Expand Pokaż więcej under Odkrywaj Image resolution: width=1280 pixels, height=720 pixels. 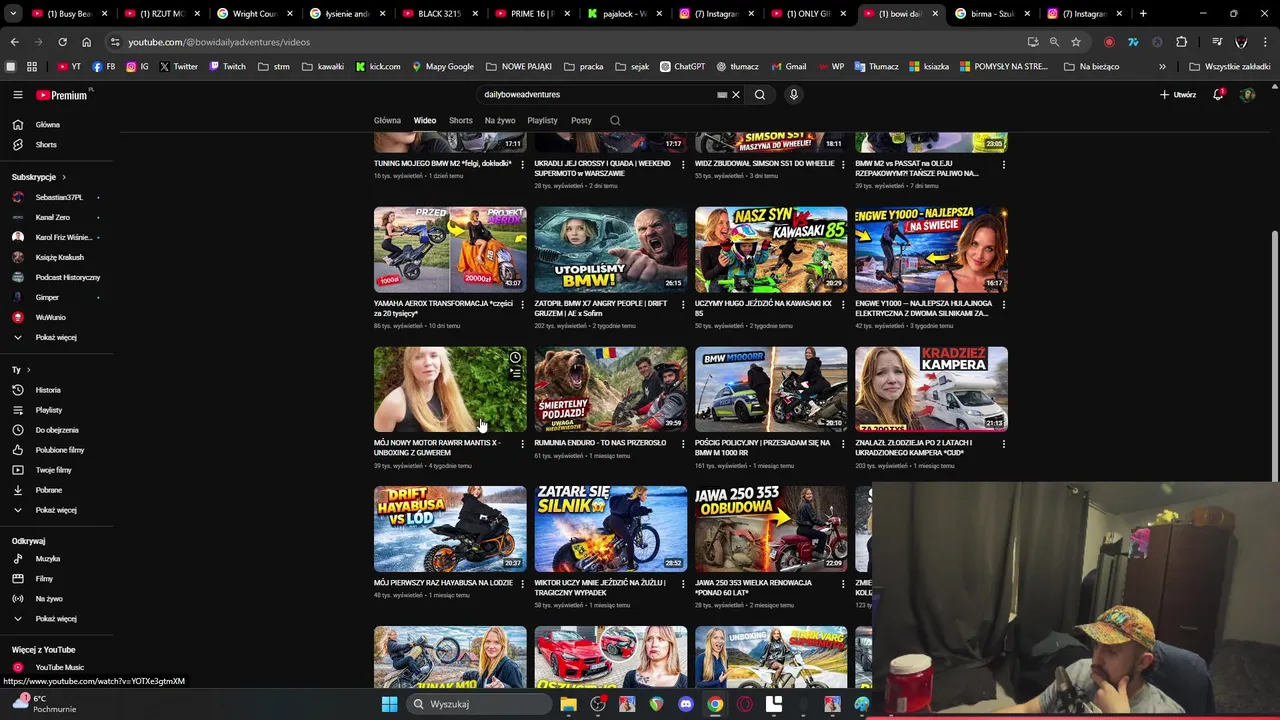56,619
